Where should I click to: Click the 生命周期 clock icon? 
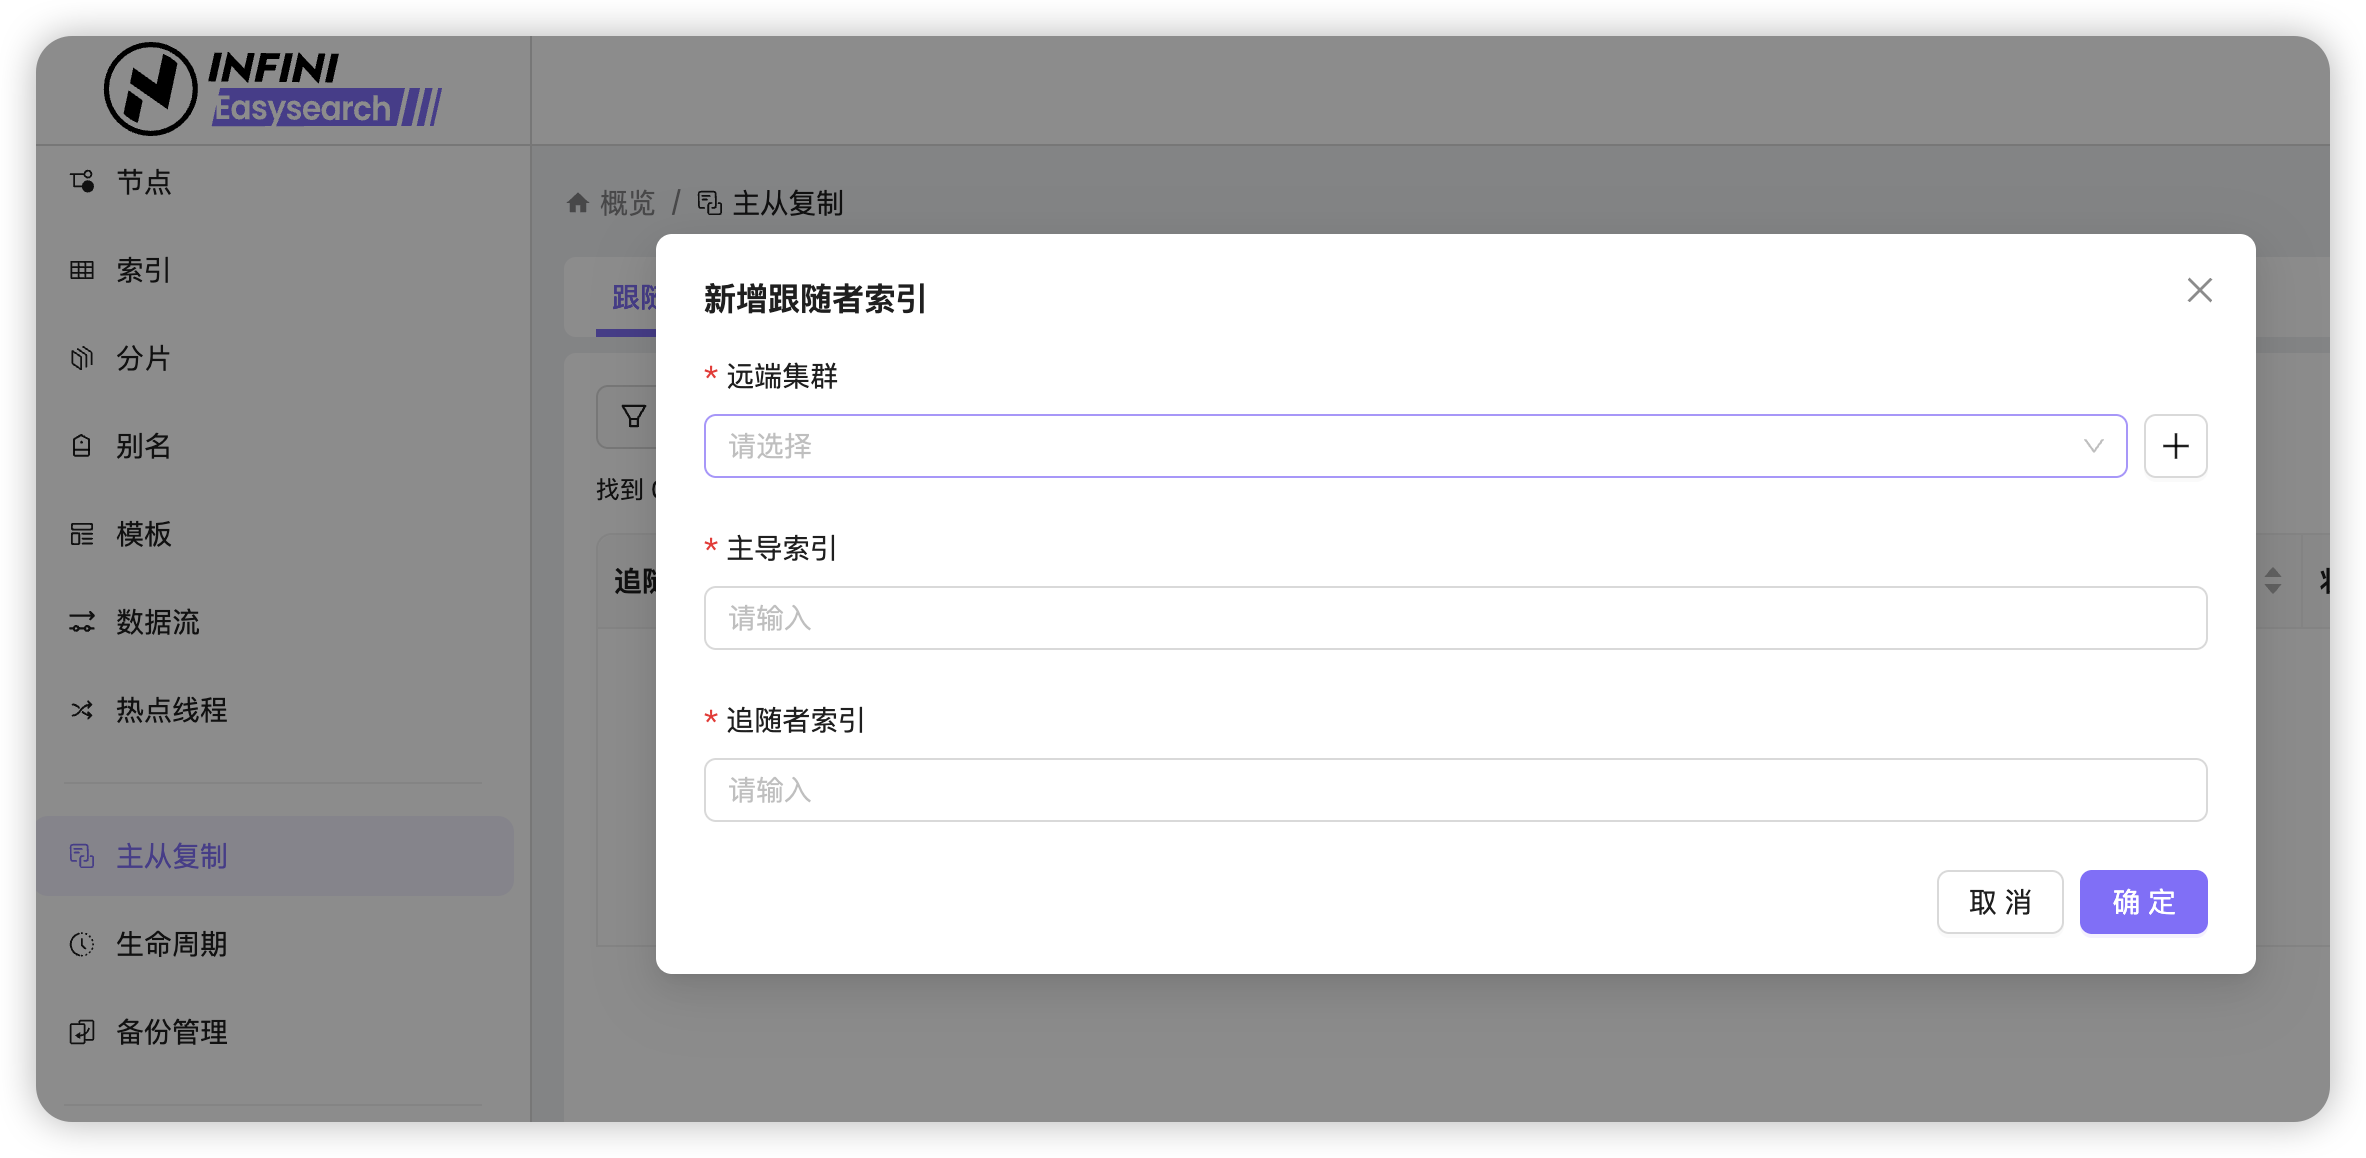[x=82, y=944]
